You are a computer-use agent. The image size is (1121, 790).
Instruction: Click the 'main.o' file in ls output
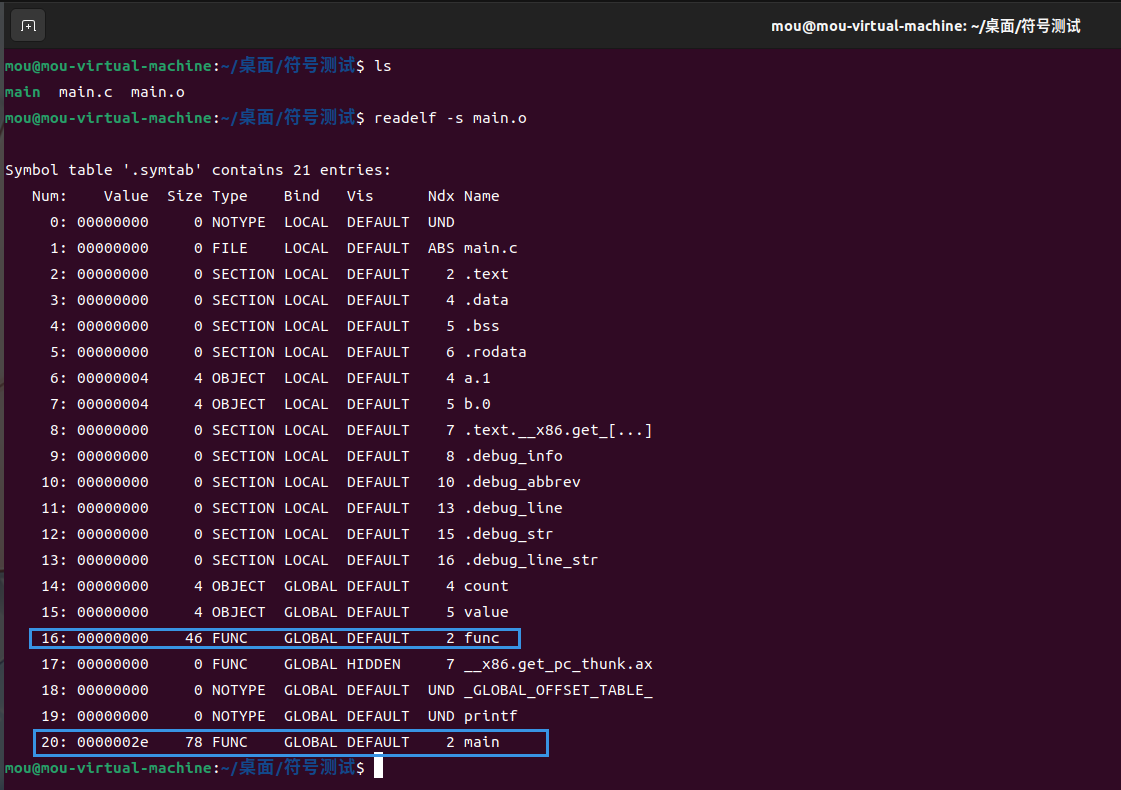(157, 92)
